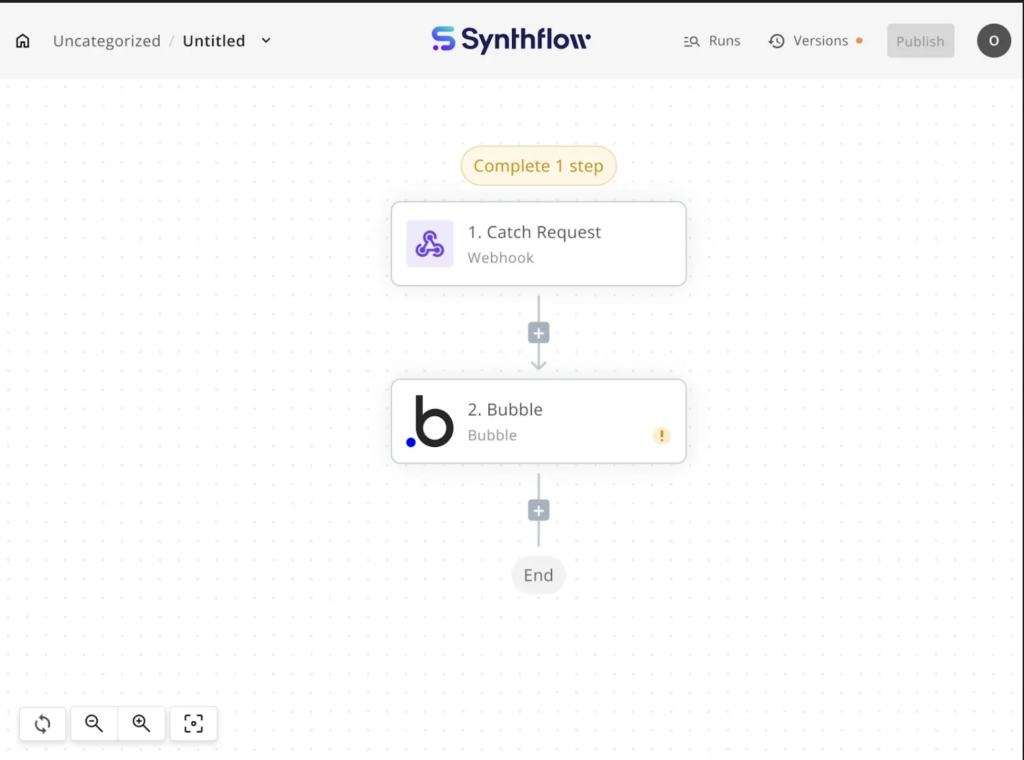The image size is (1024, 760).
Task: Open the Uncategorized folder breadcrumb
Action: 106,40
